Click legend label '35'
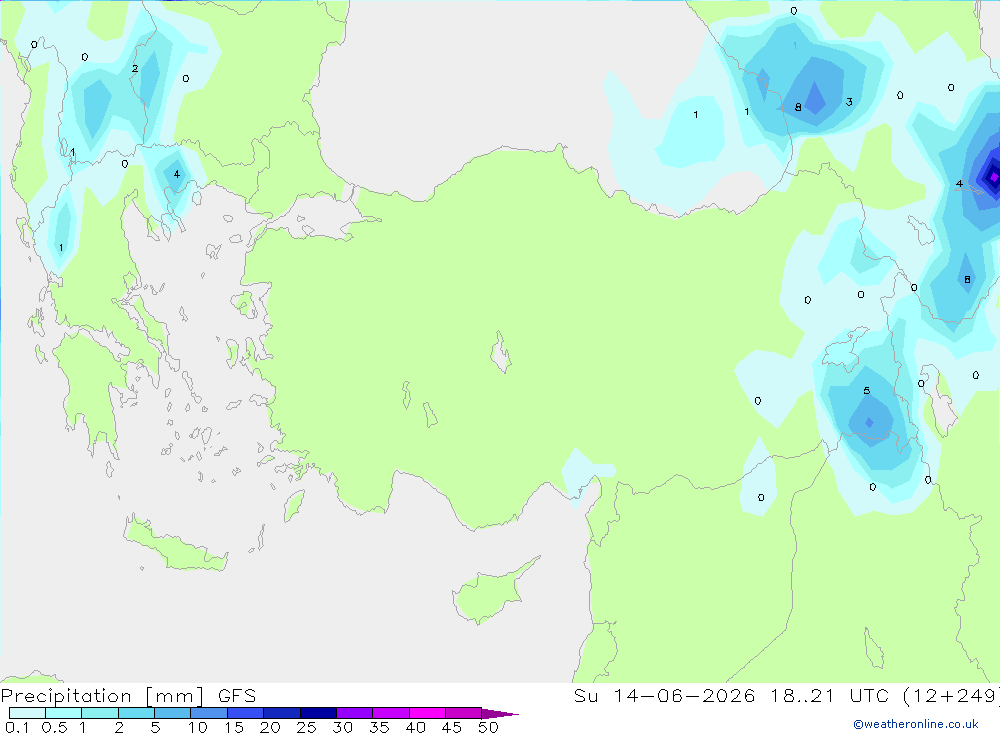The height and width of the screenshot is (733, 1000). click(x=379, y=727)
